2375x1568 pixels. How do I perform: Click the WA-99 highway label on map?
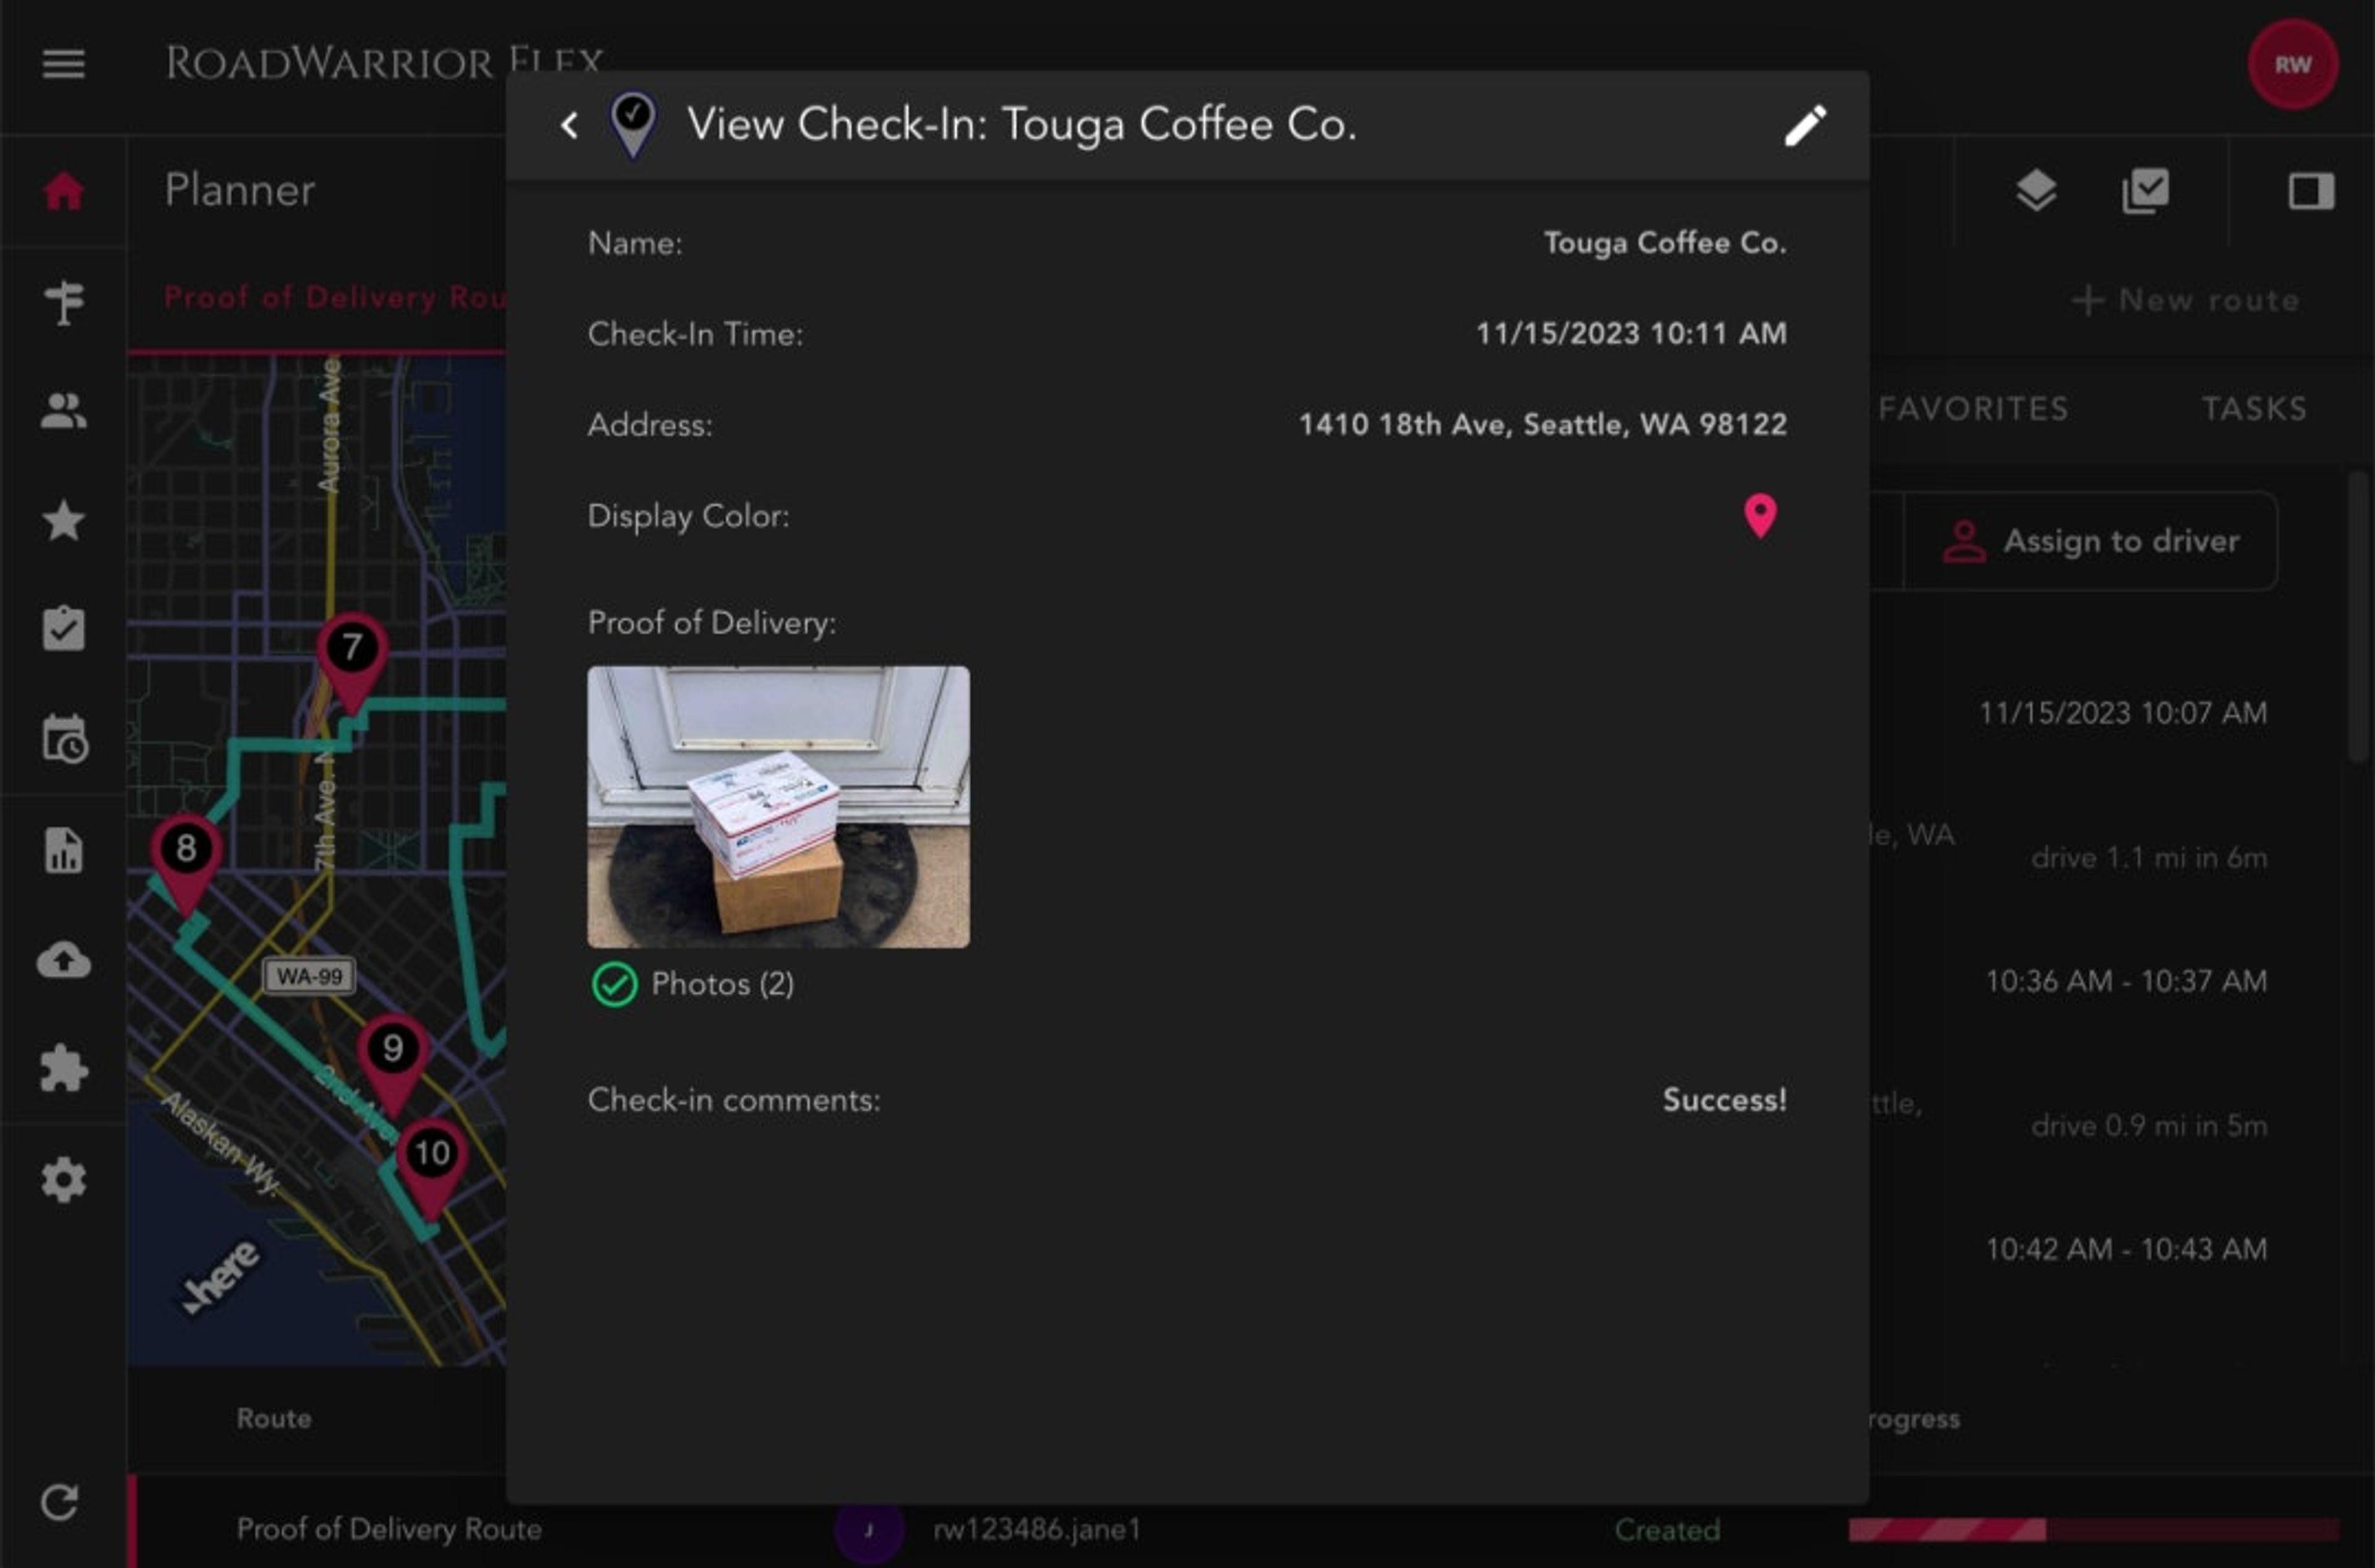309,976
